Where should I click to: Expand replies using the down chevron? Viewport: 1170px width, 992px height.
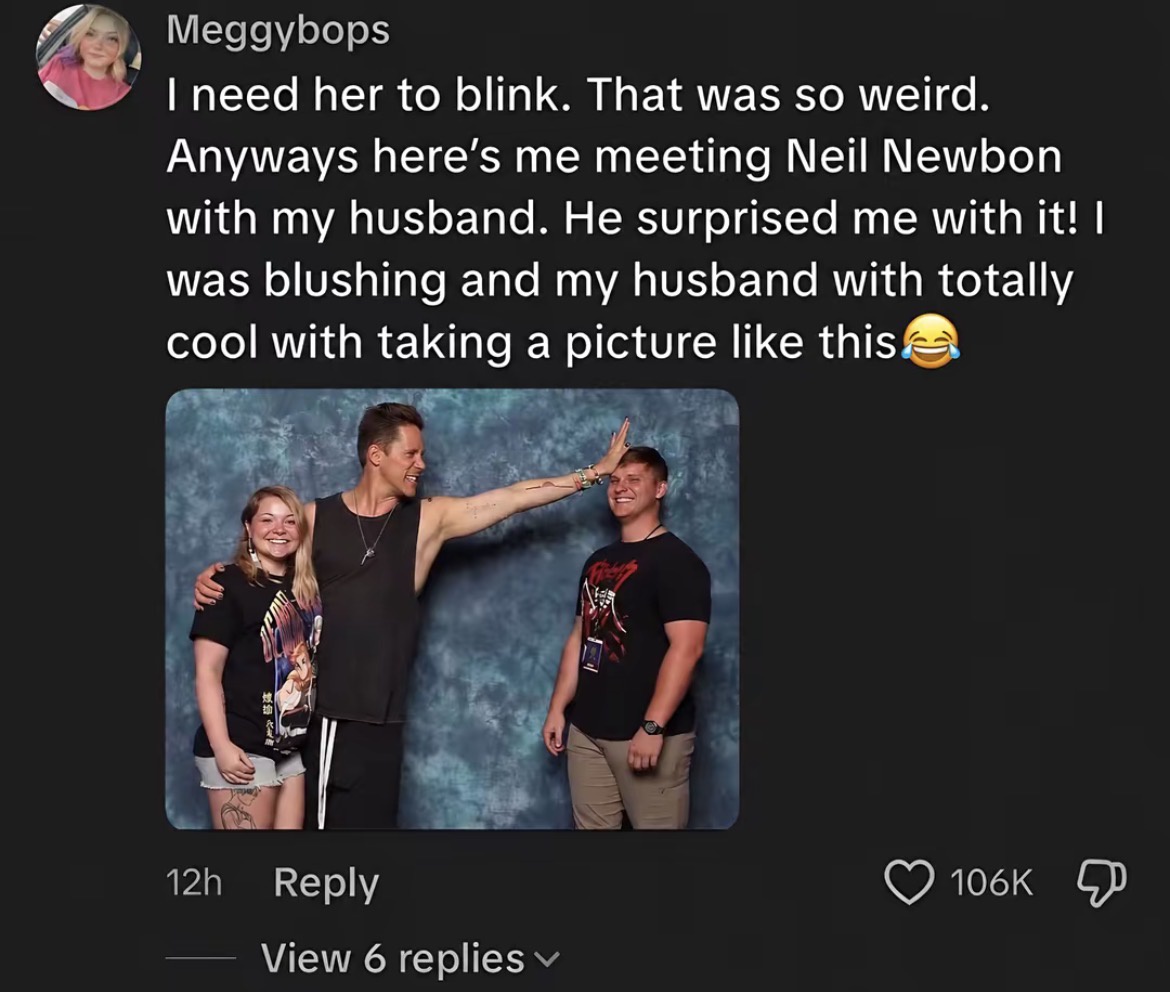point(548,959)
